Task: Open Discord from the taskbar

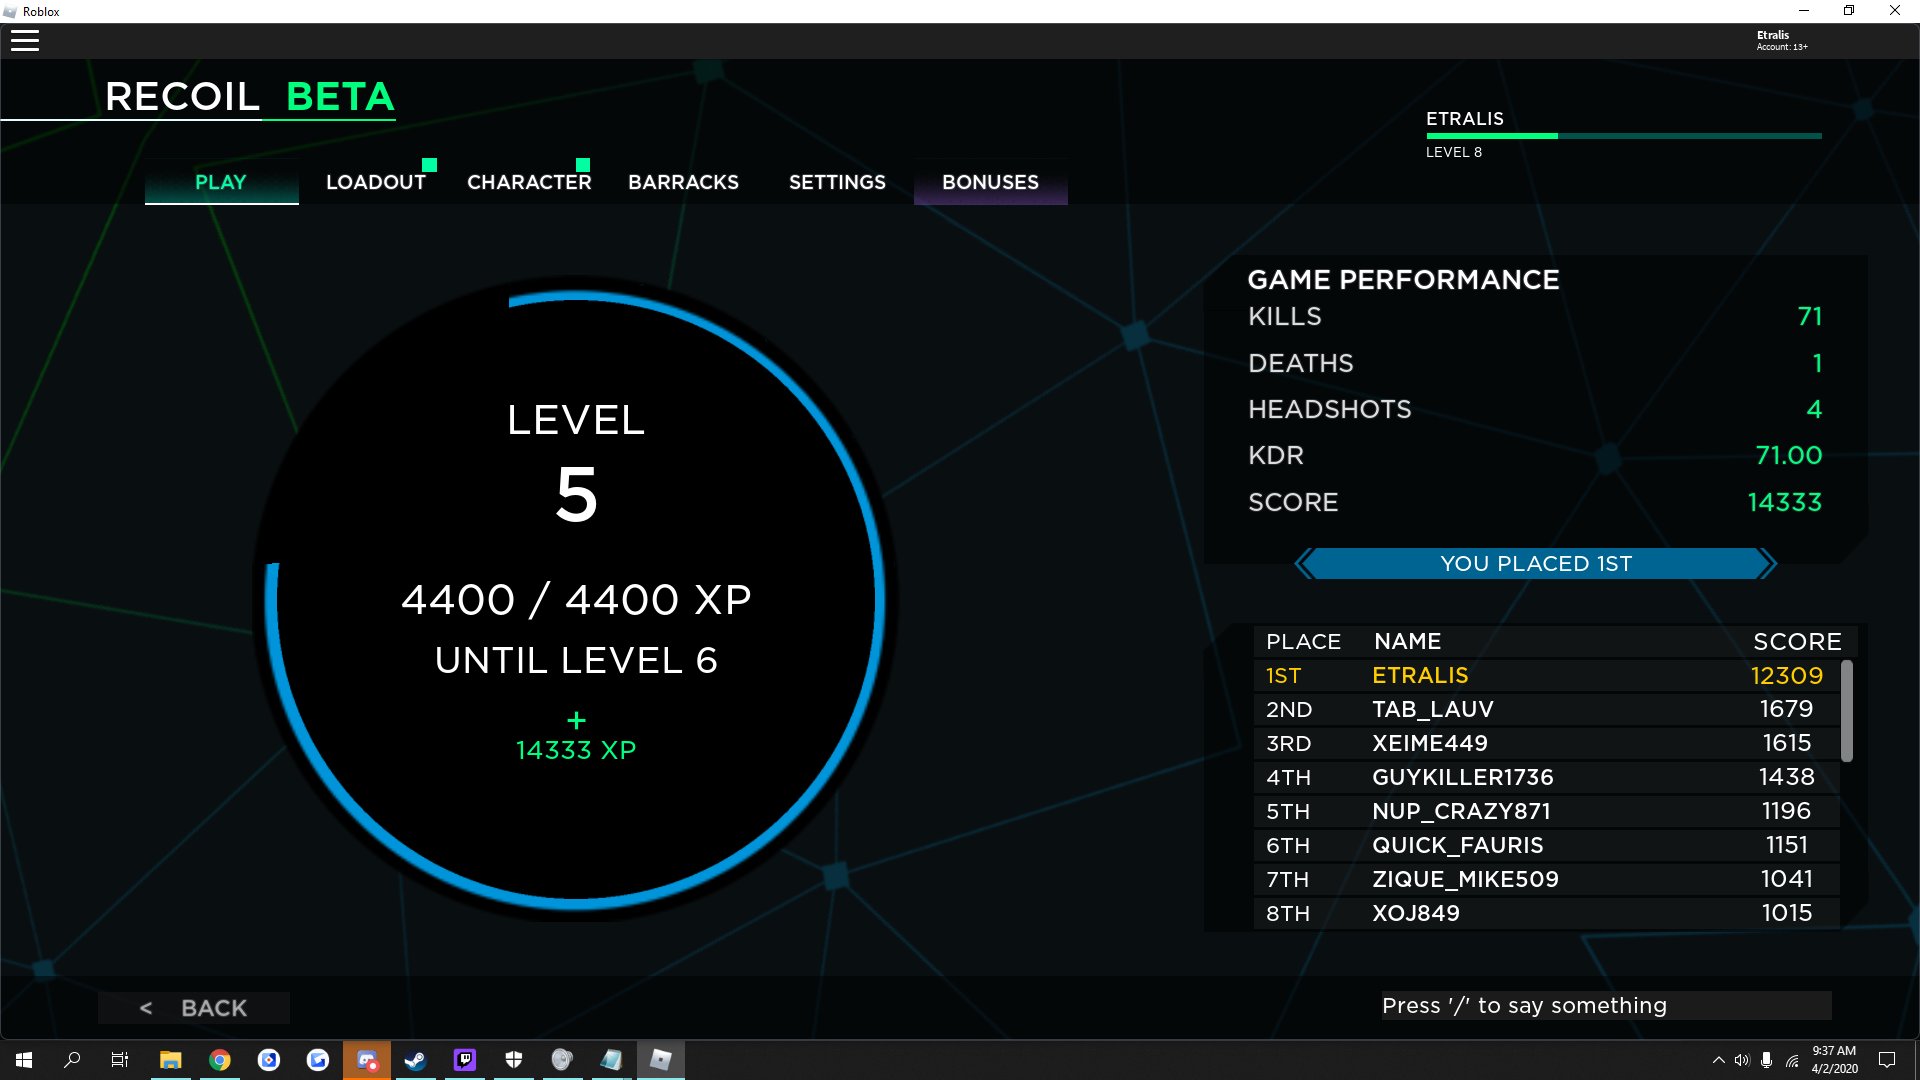Action: [x=367, y=1060]
